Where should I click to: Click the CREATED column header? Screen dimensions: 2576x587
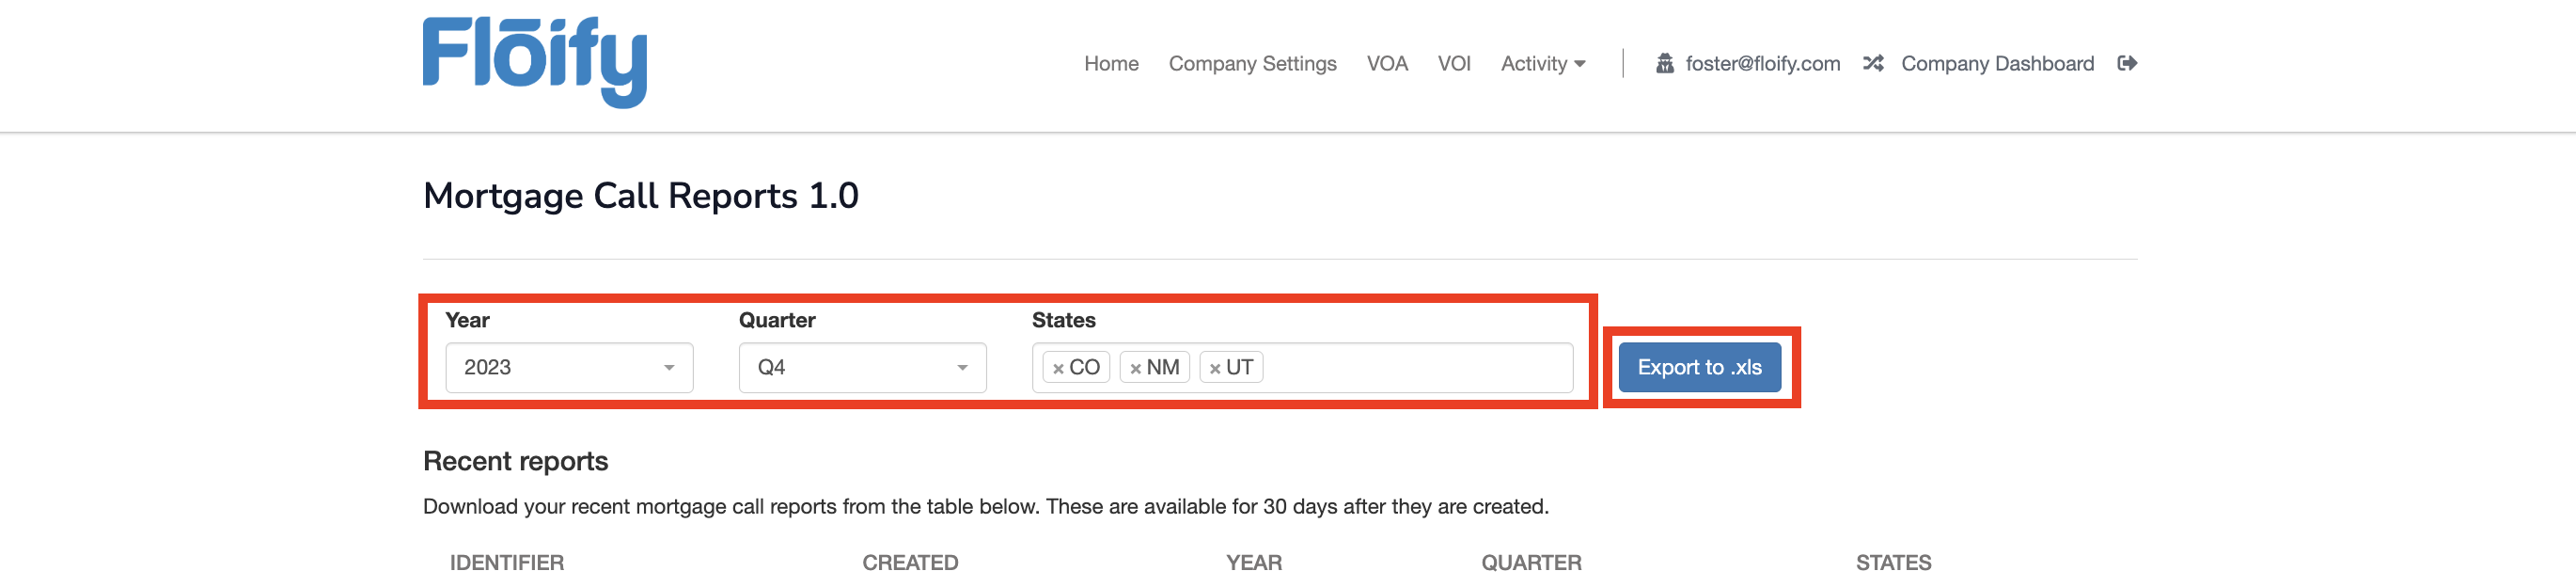[910, 563]
